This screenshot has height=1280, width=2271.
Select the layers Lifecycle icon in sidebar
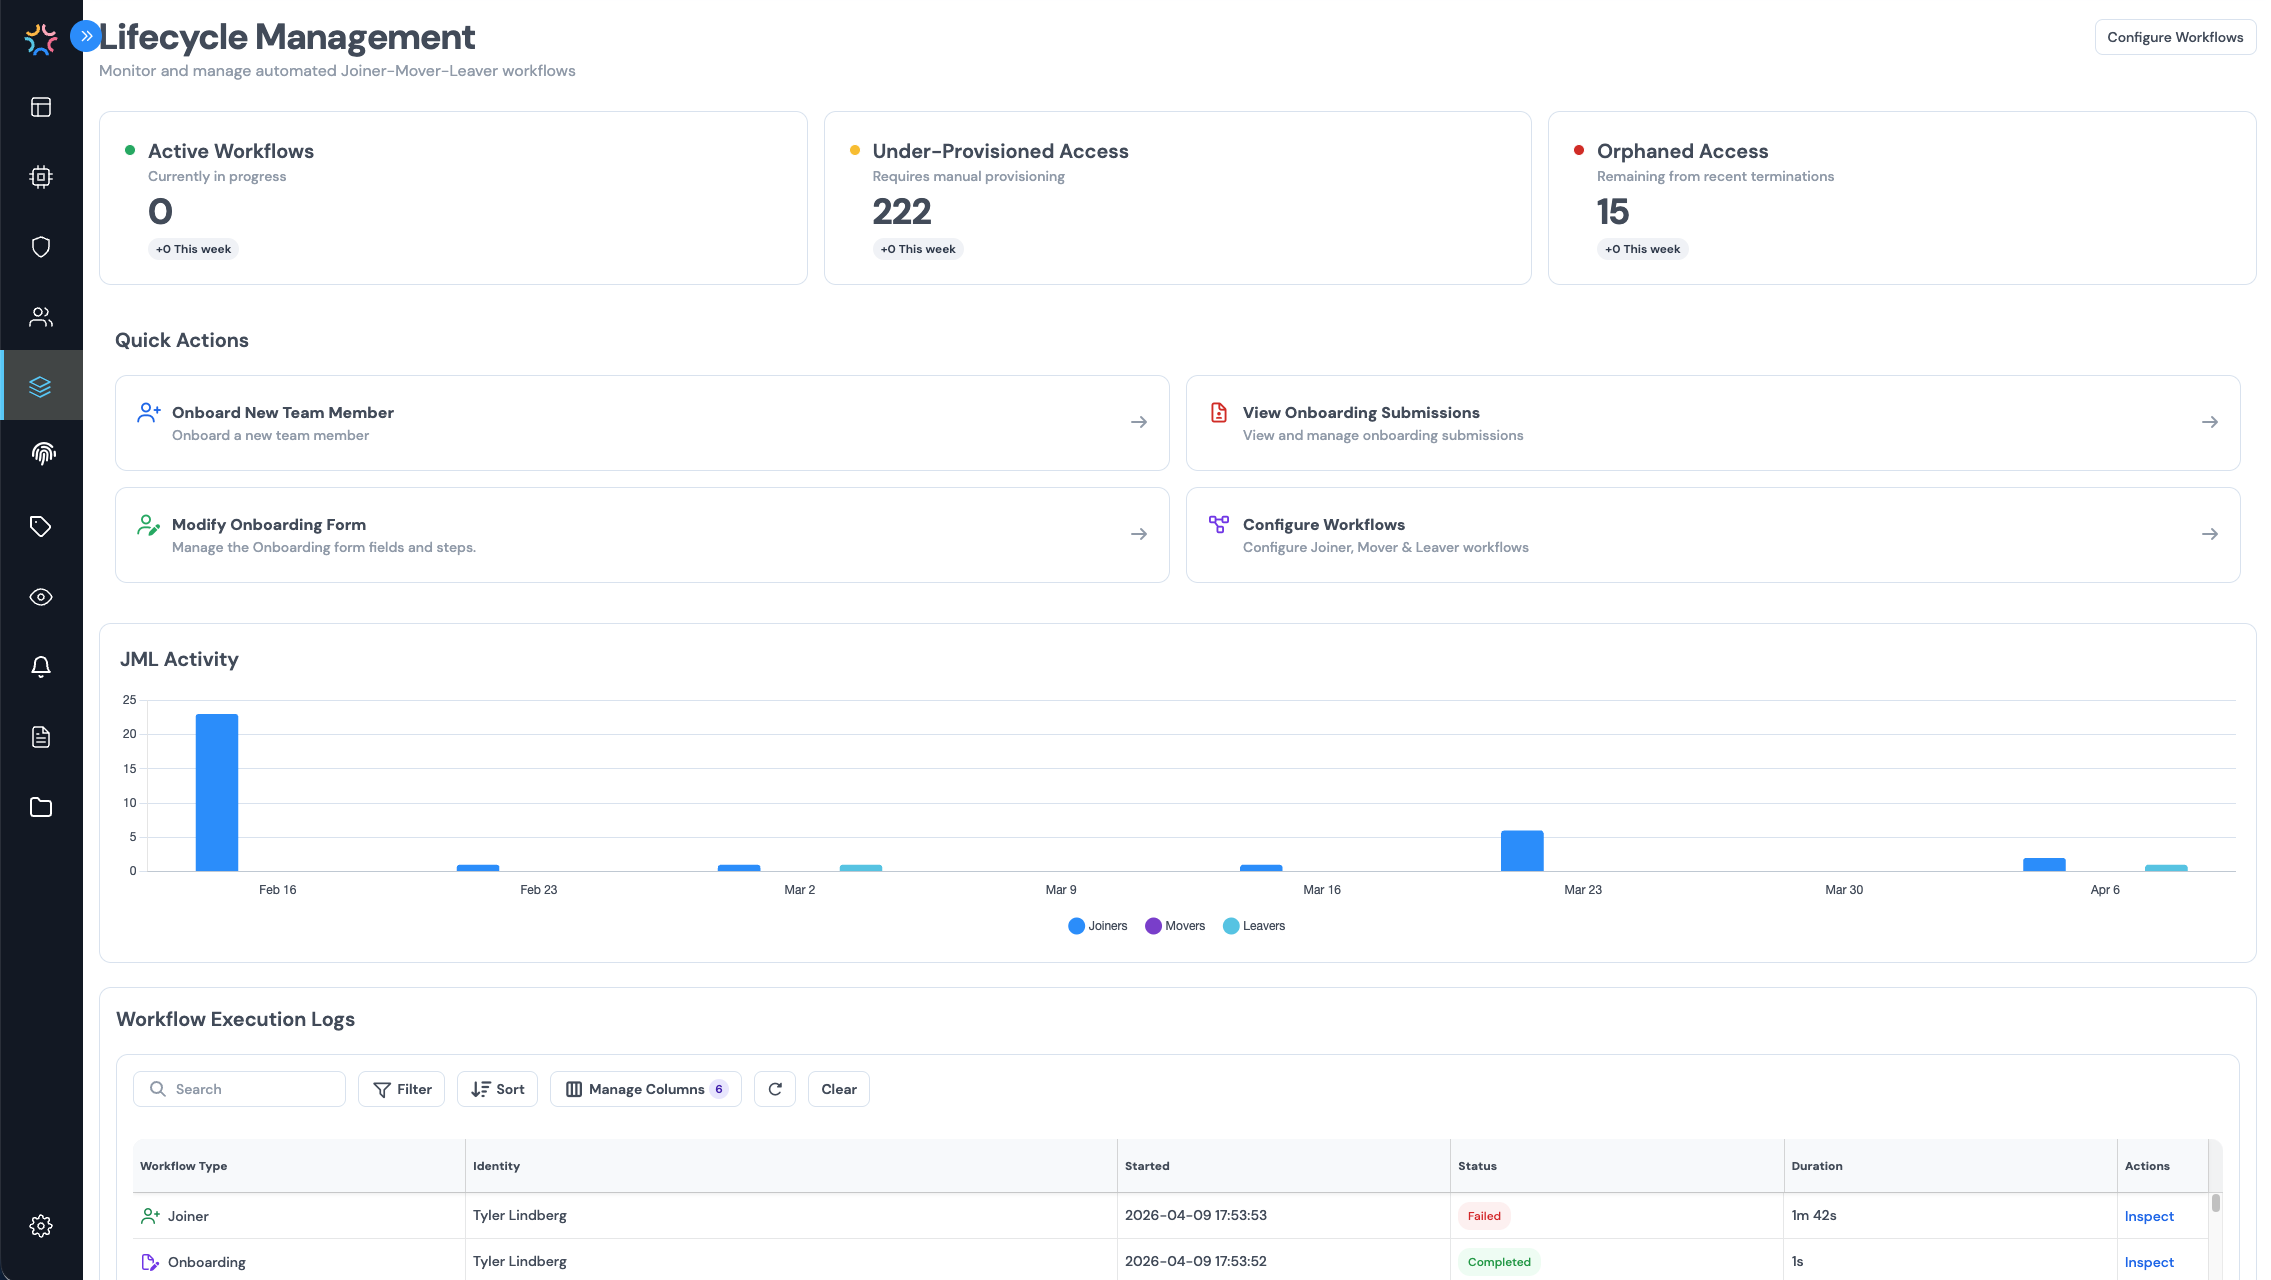point(41,386)
